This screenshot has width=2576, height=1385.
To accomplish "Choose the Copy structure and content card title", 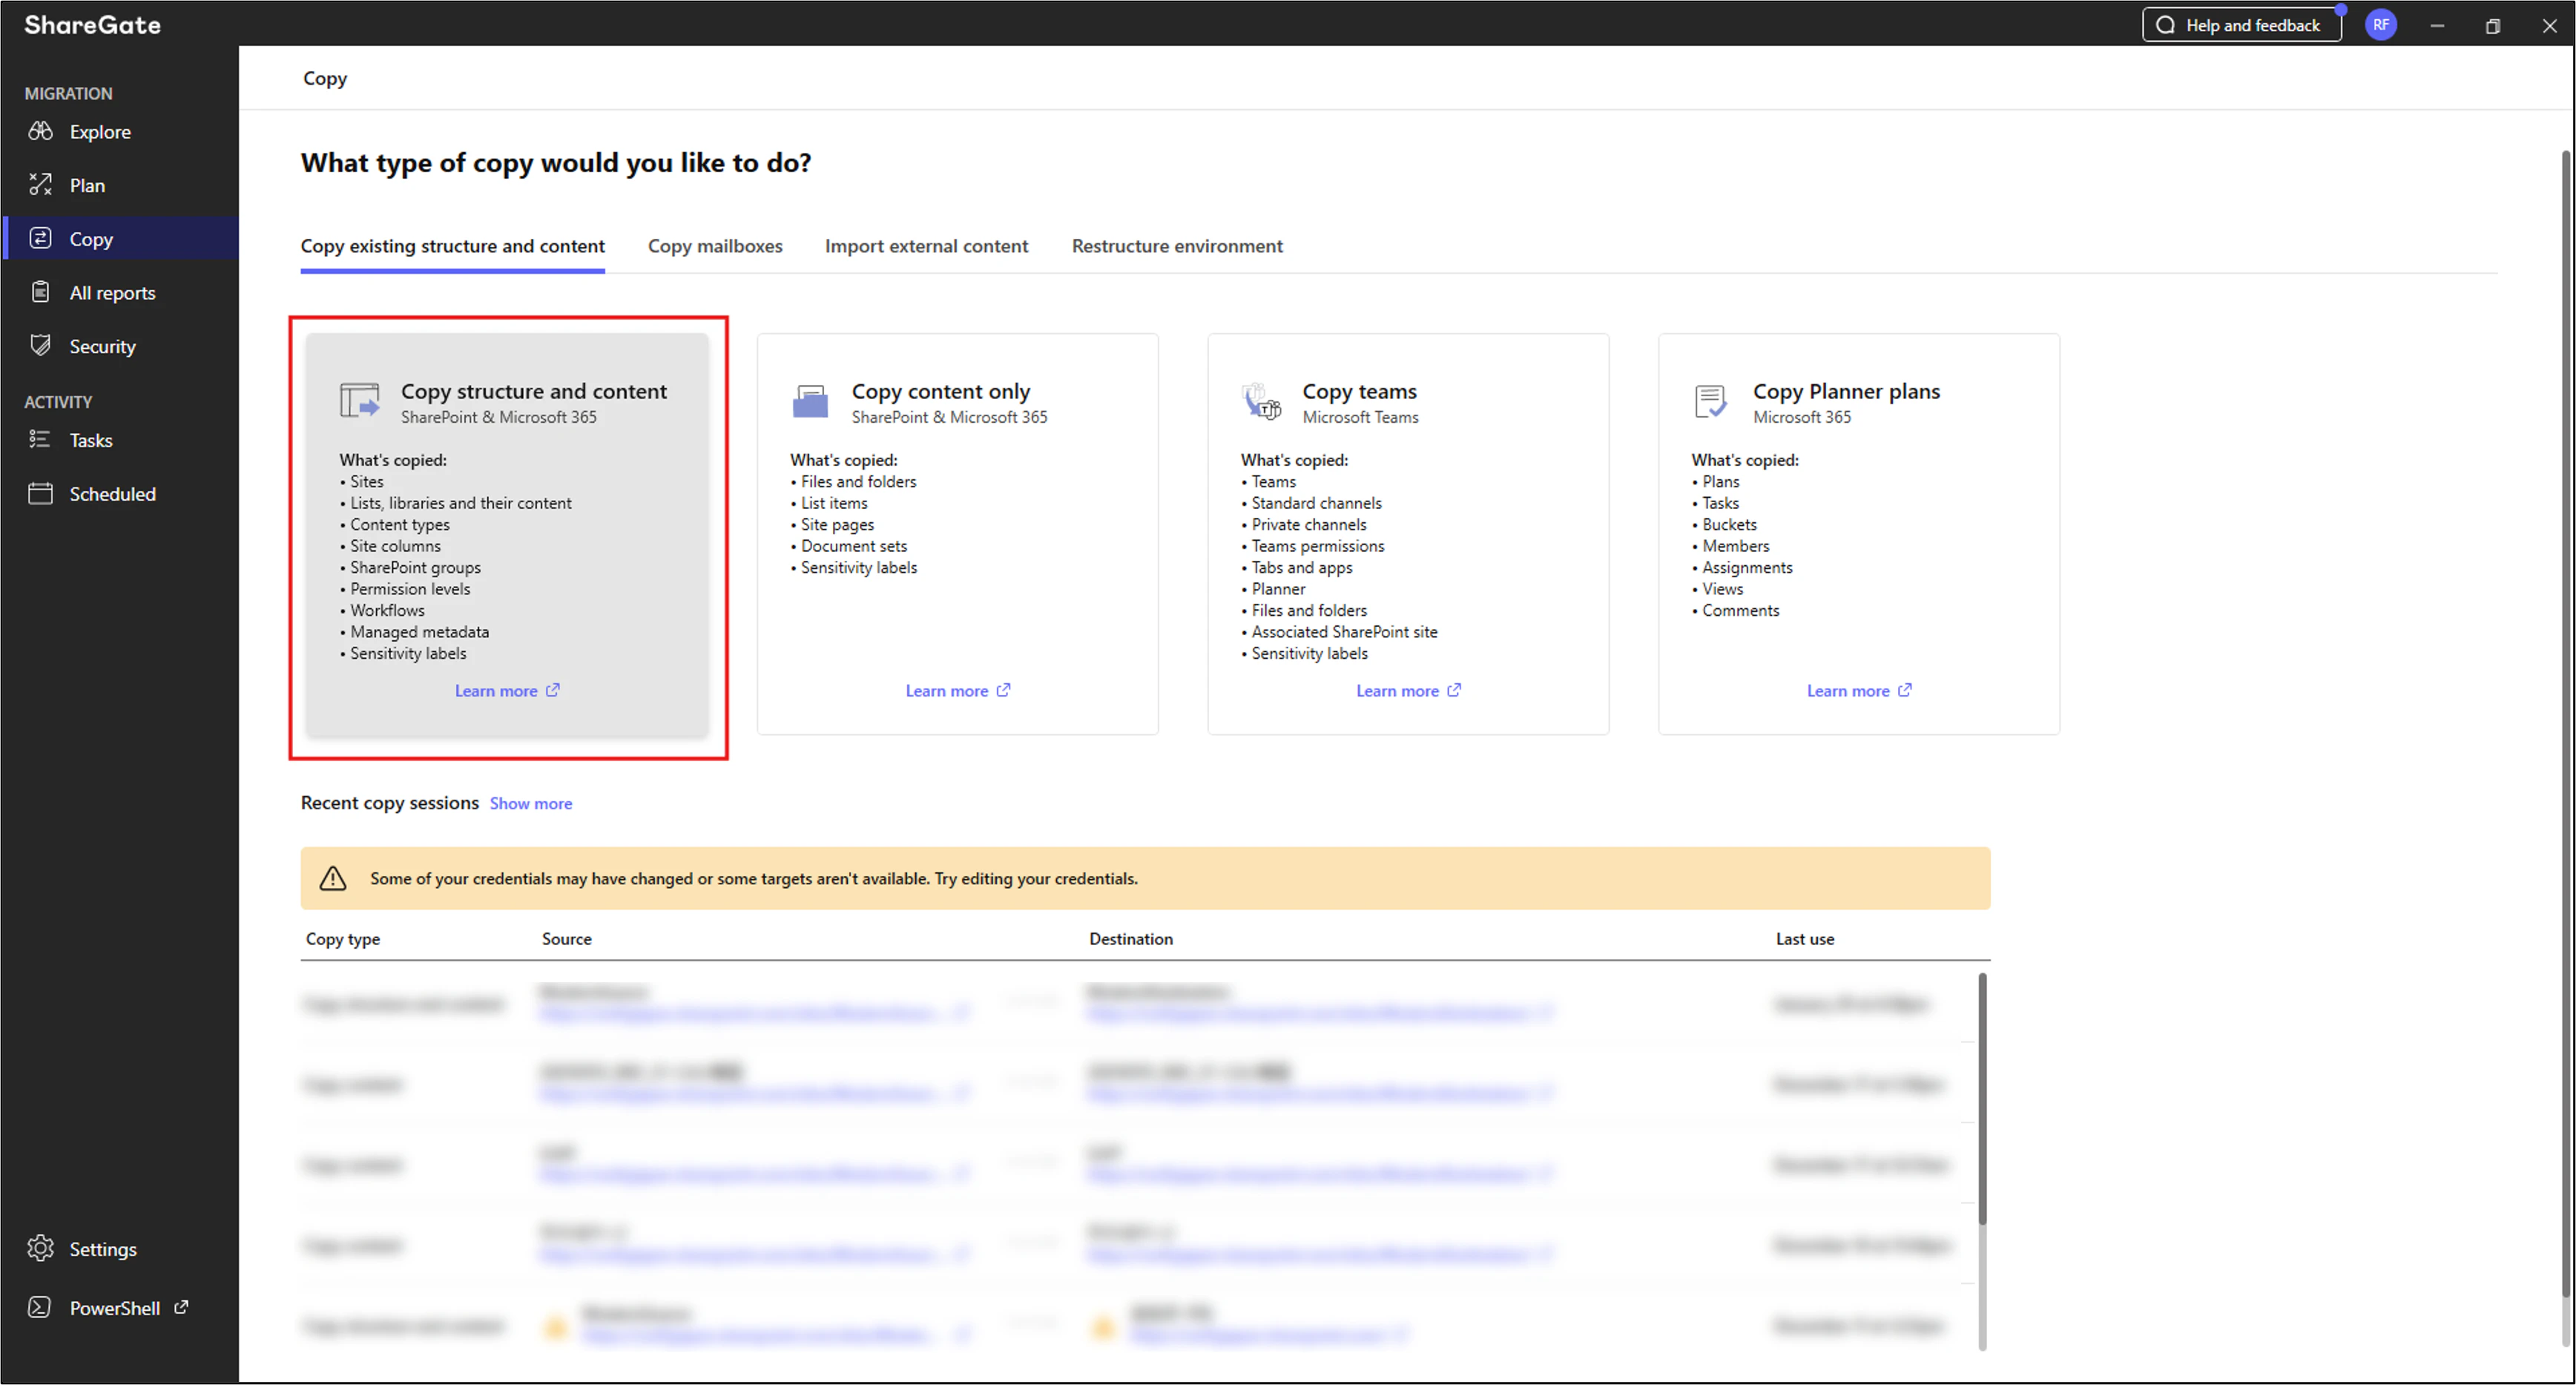I will (x=534, y=391).
